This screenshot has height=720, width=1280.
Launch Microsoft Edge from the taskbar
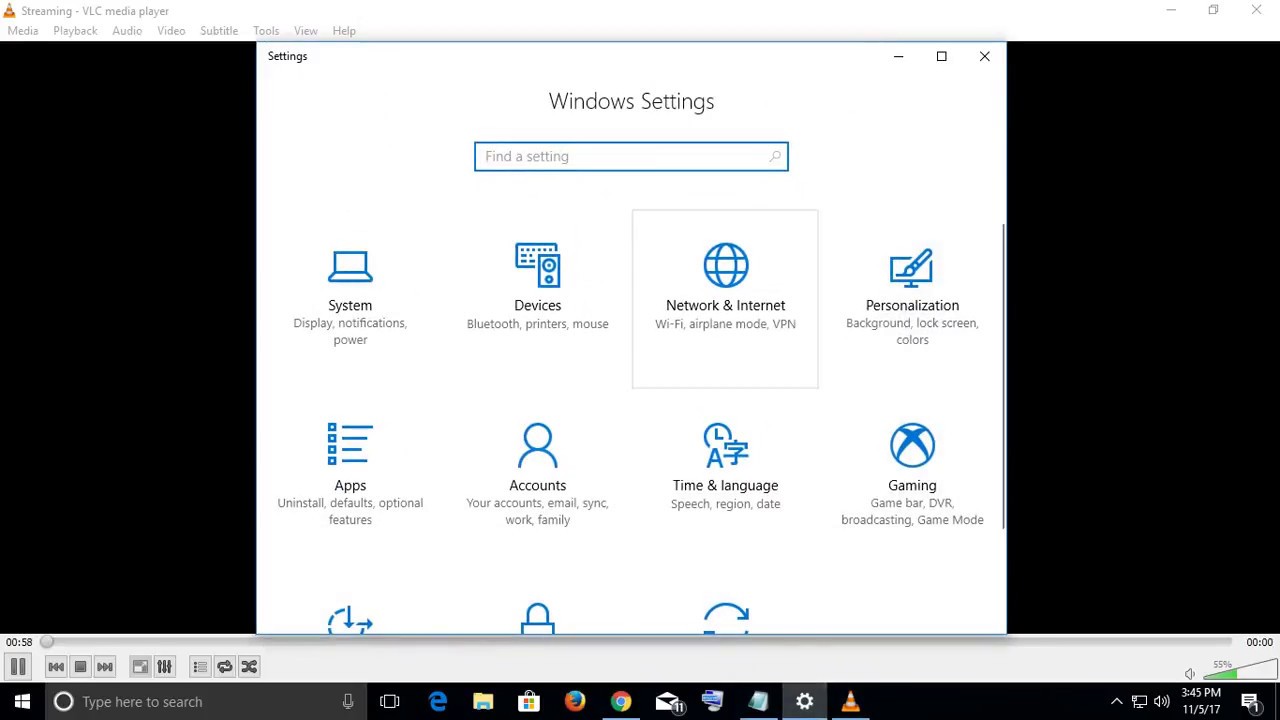click(x=438, y=702)
